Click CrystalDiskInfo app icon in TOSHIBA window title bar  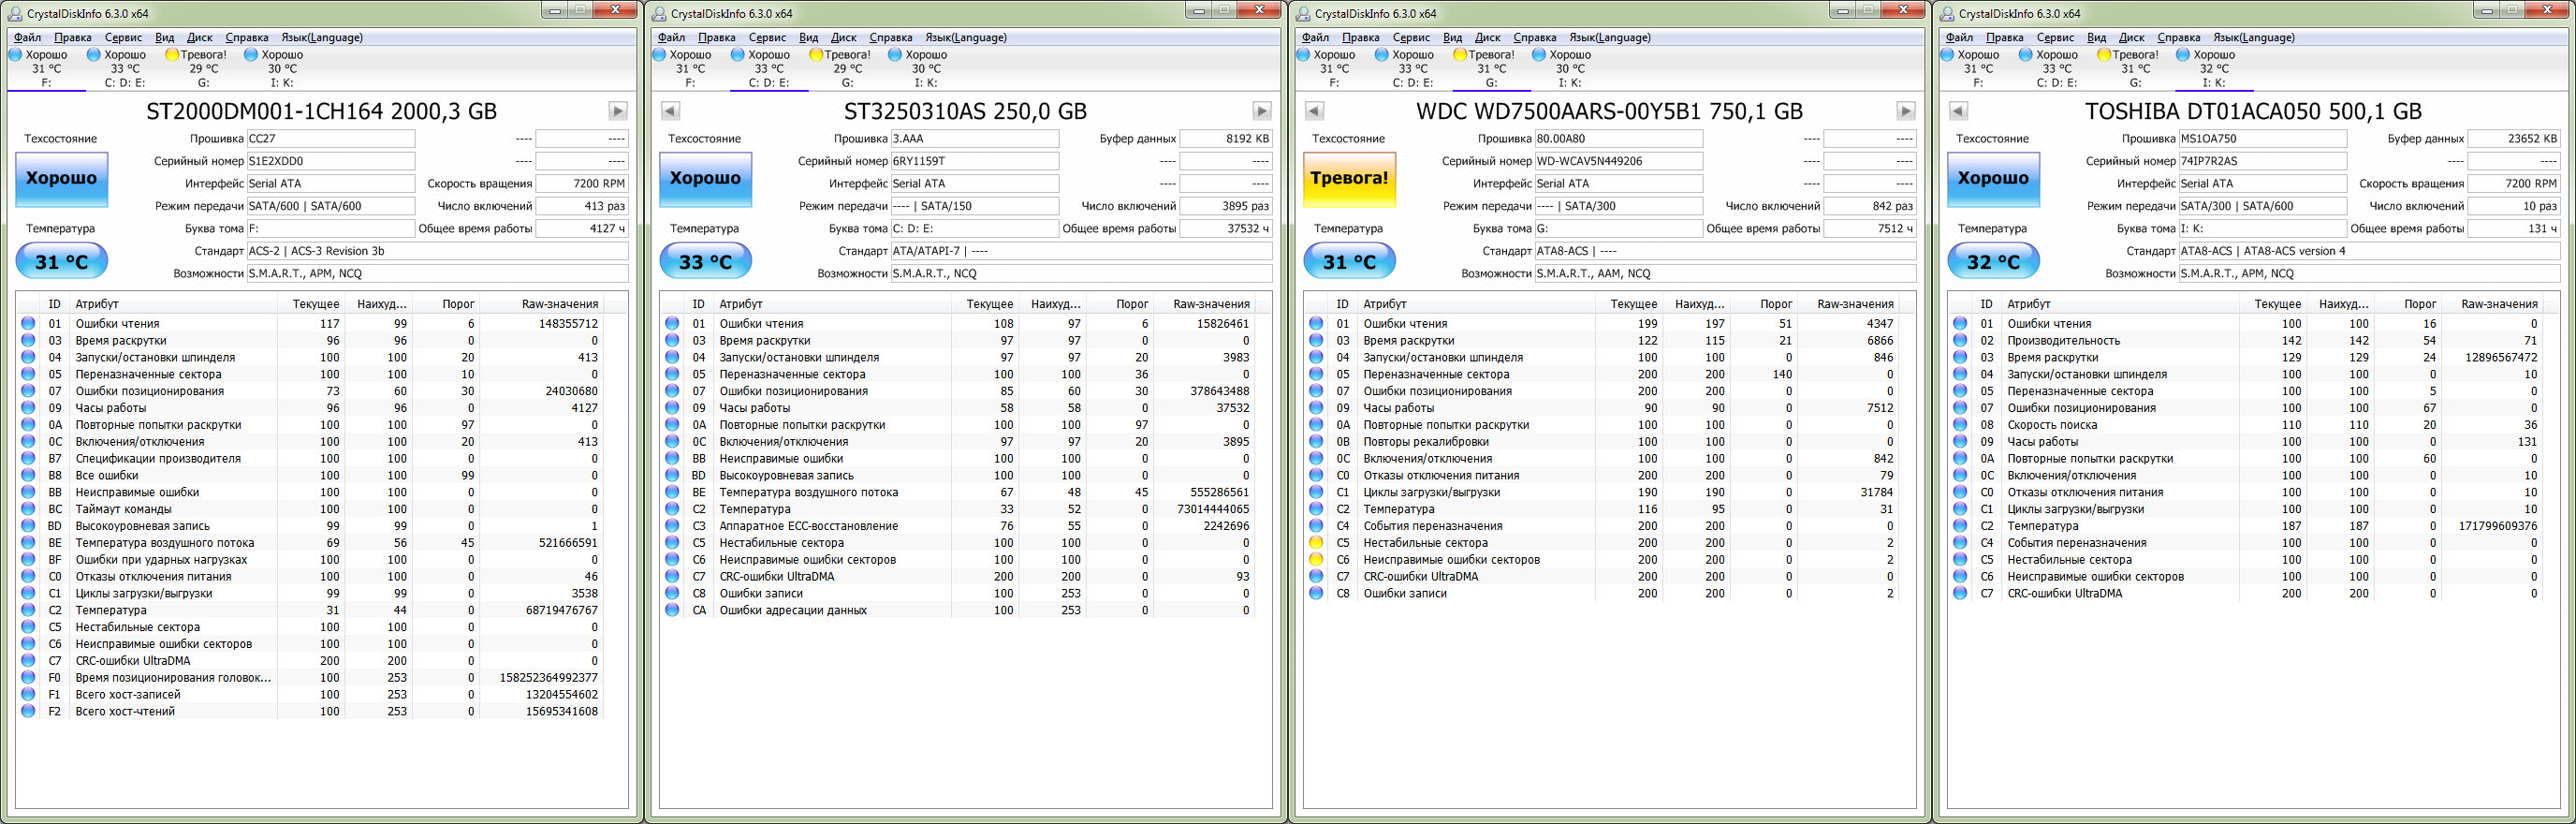click(x=1947, y=13)
